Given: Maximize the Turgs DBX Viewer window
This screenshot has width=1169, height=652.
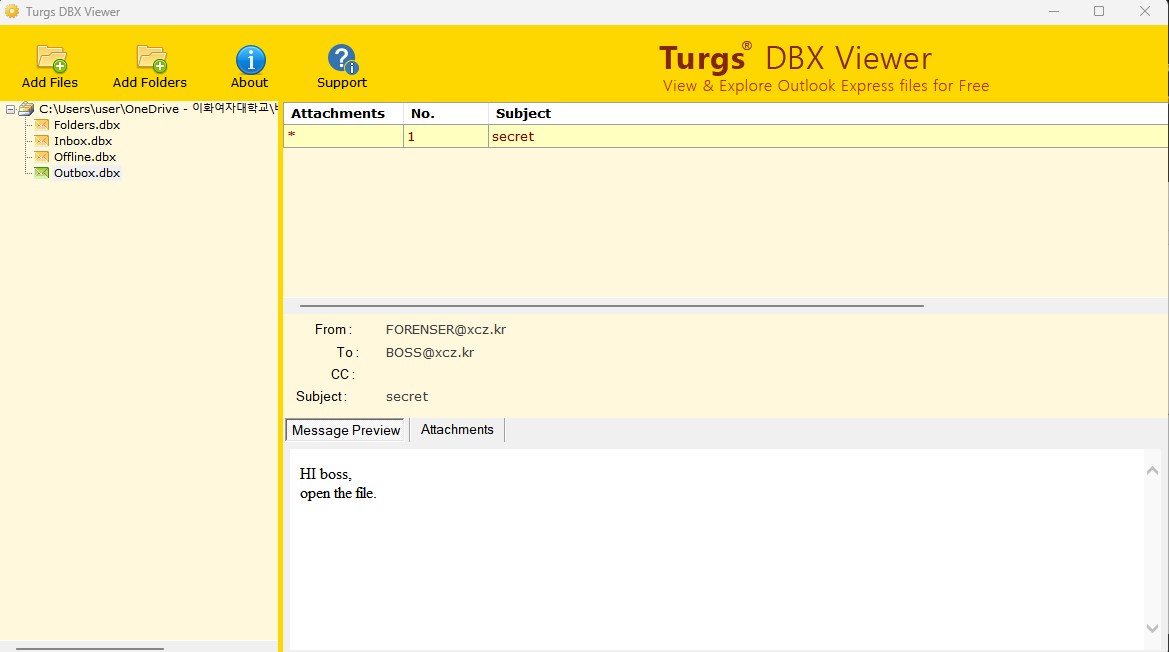Looking at the screenshot, I should click(x=1099, y=11).
